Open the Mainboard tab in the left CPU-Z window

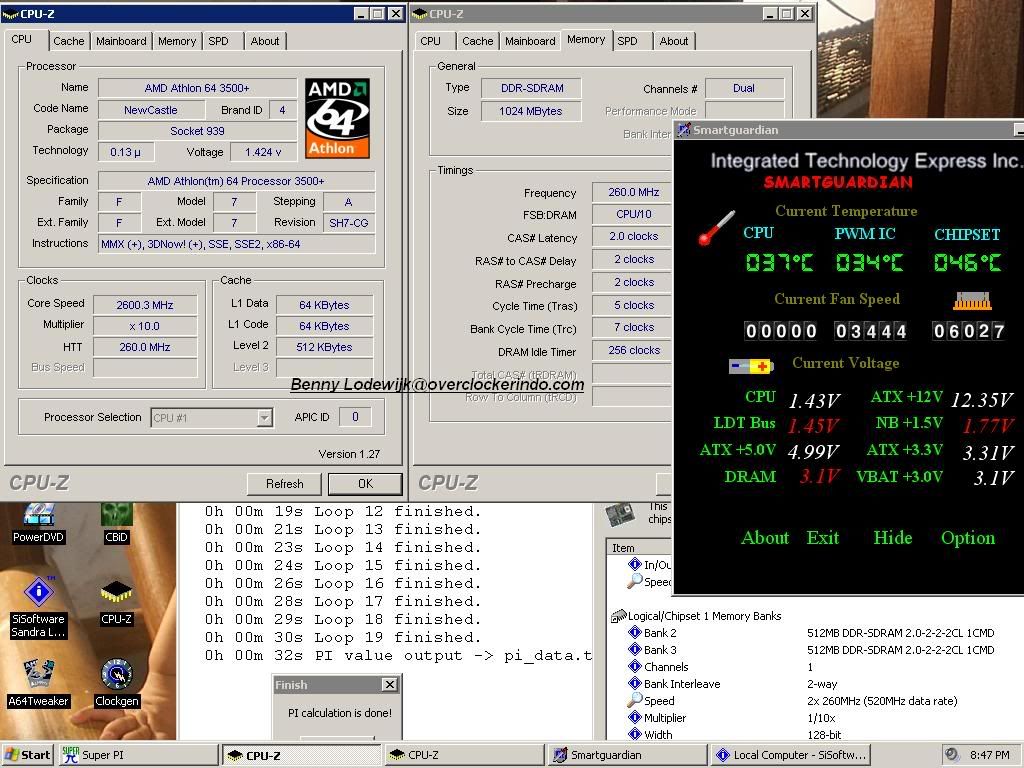[x=121, y=41]
